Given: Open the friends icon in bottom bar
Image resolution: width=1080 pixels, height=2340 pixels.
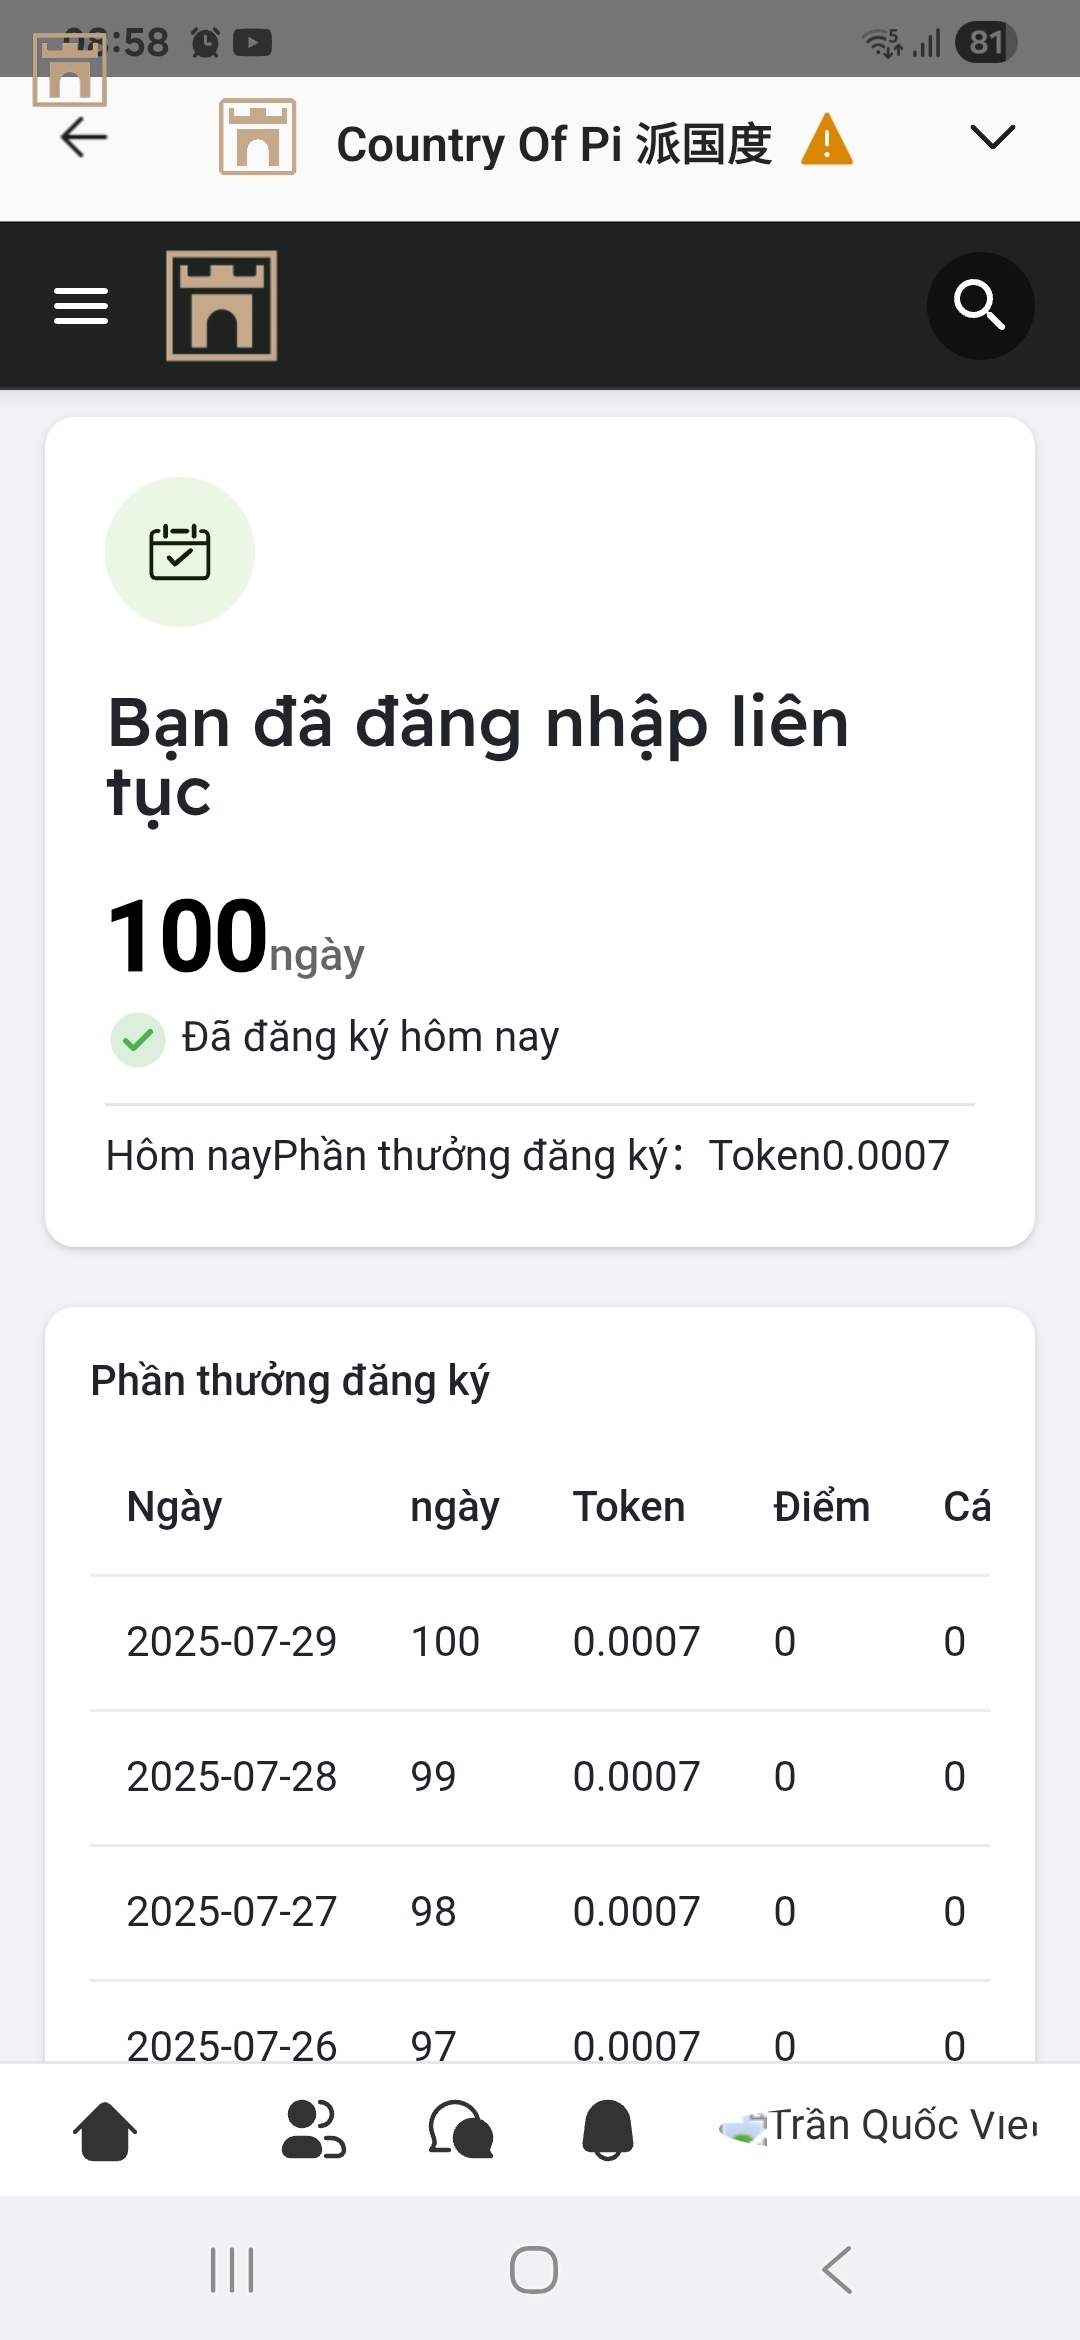Looking at the screenshot, I should point(313,2130).
